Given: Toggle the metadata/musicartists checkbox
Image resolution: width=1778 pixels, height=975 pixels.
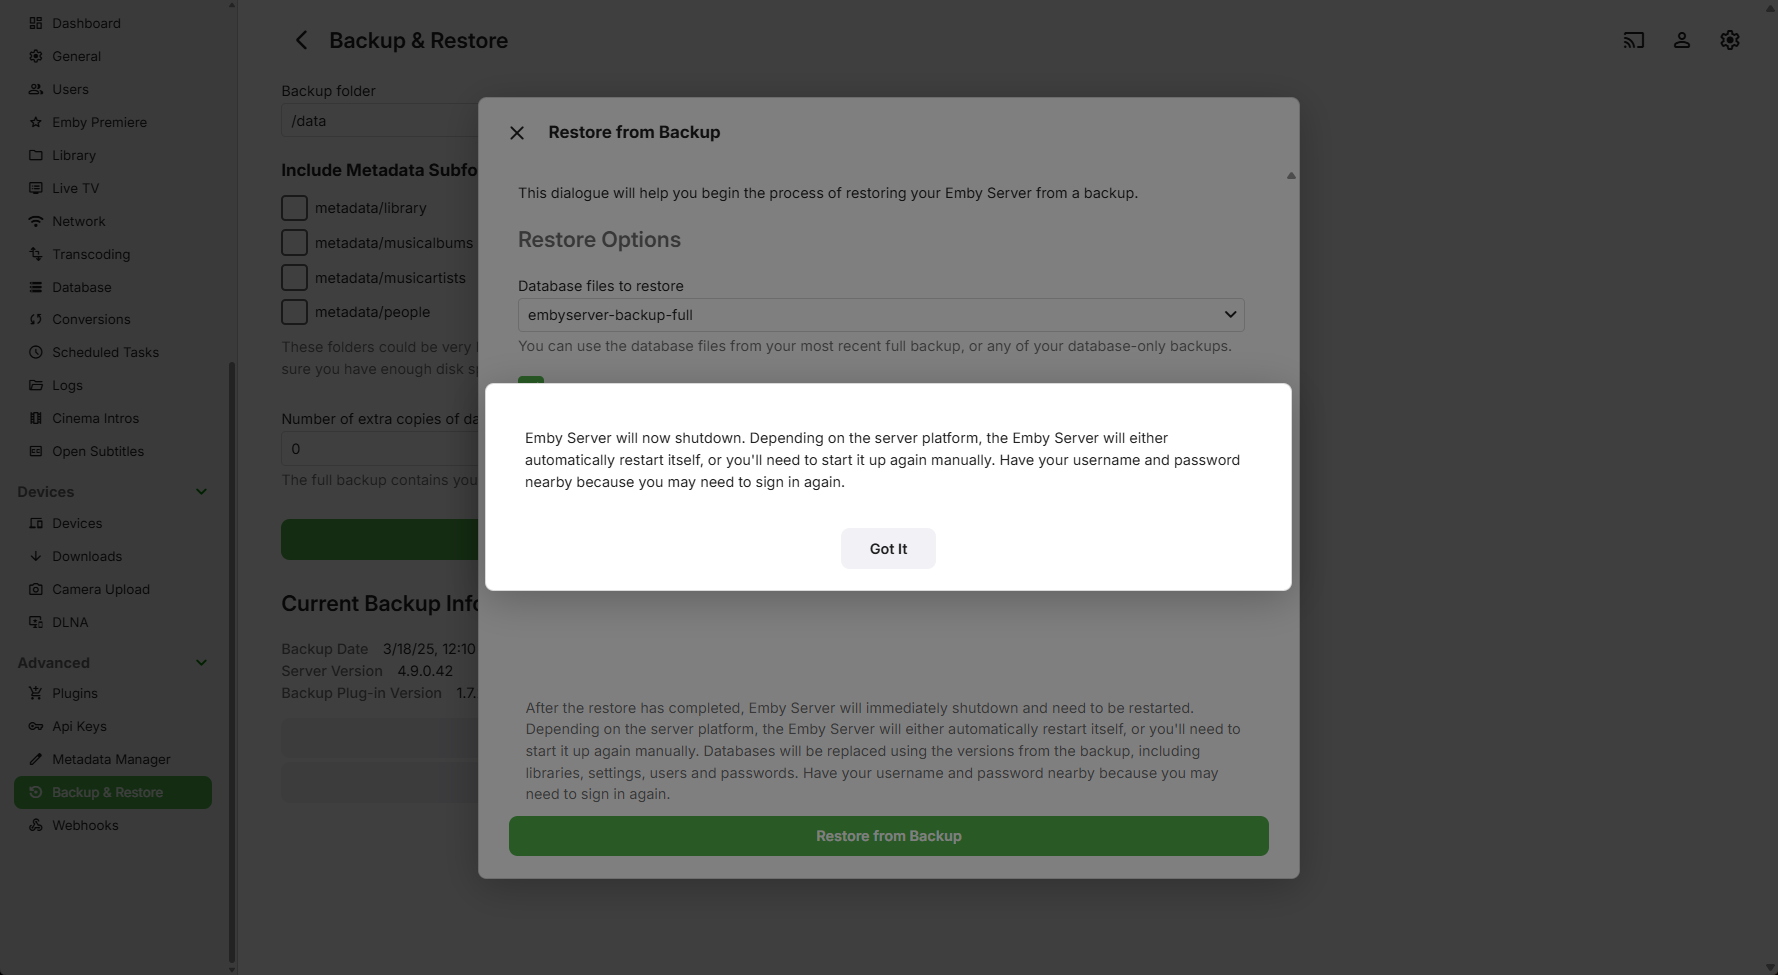Looking at the screenshot, I should pyautogui.click(x=294, y=278).
